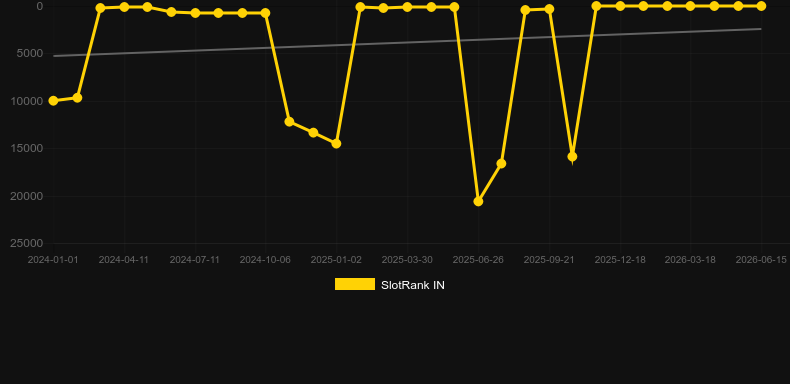Select the final data point at 2026-06-15

click(761, 6)
